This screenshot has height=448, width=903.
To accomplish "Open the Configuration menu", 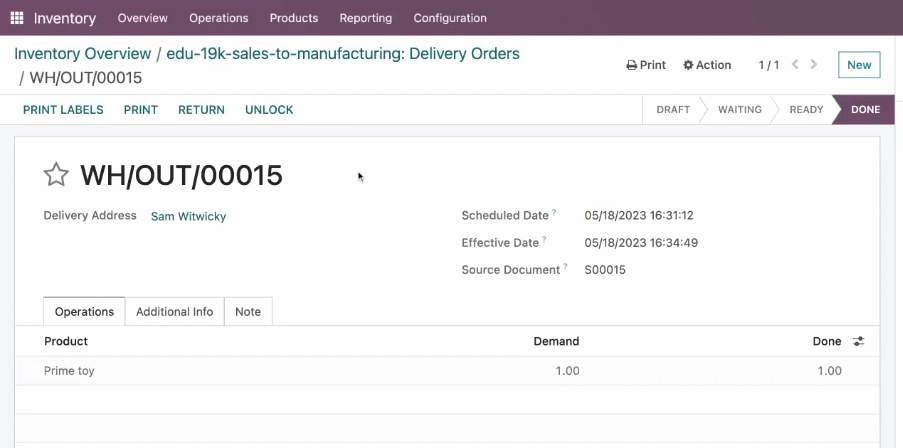I will [x=450, y=18].
